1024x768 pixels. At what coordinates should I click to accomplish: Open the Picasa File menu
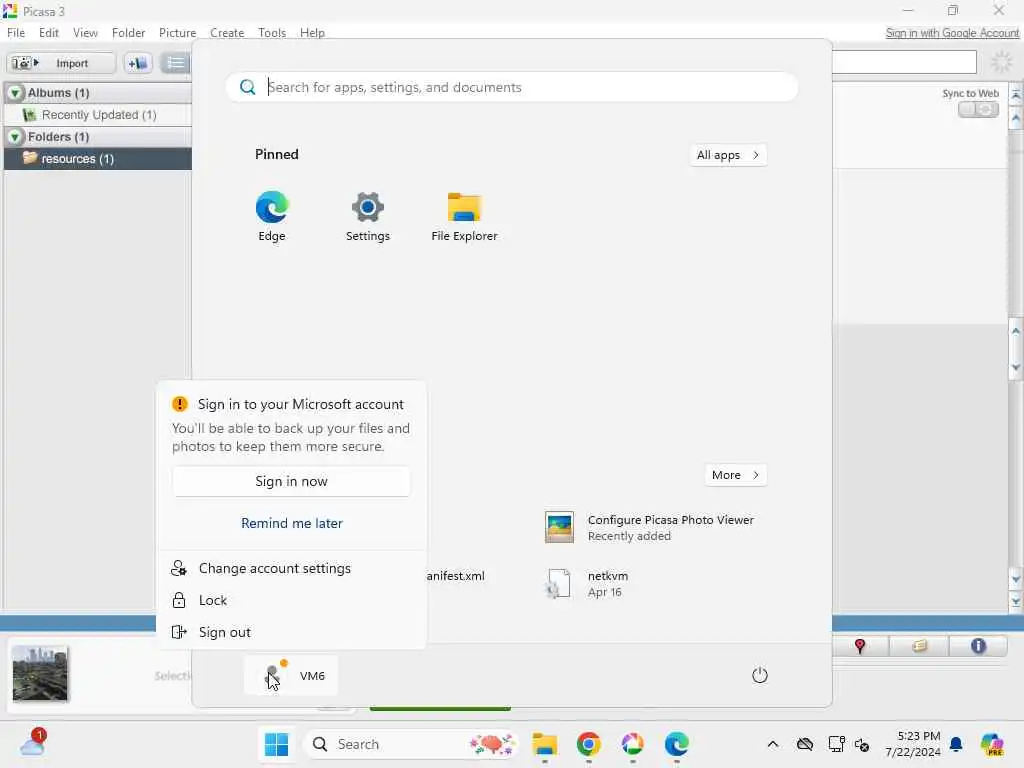pyautogui.click(x=16, y=33)
